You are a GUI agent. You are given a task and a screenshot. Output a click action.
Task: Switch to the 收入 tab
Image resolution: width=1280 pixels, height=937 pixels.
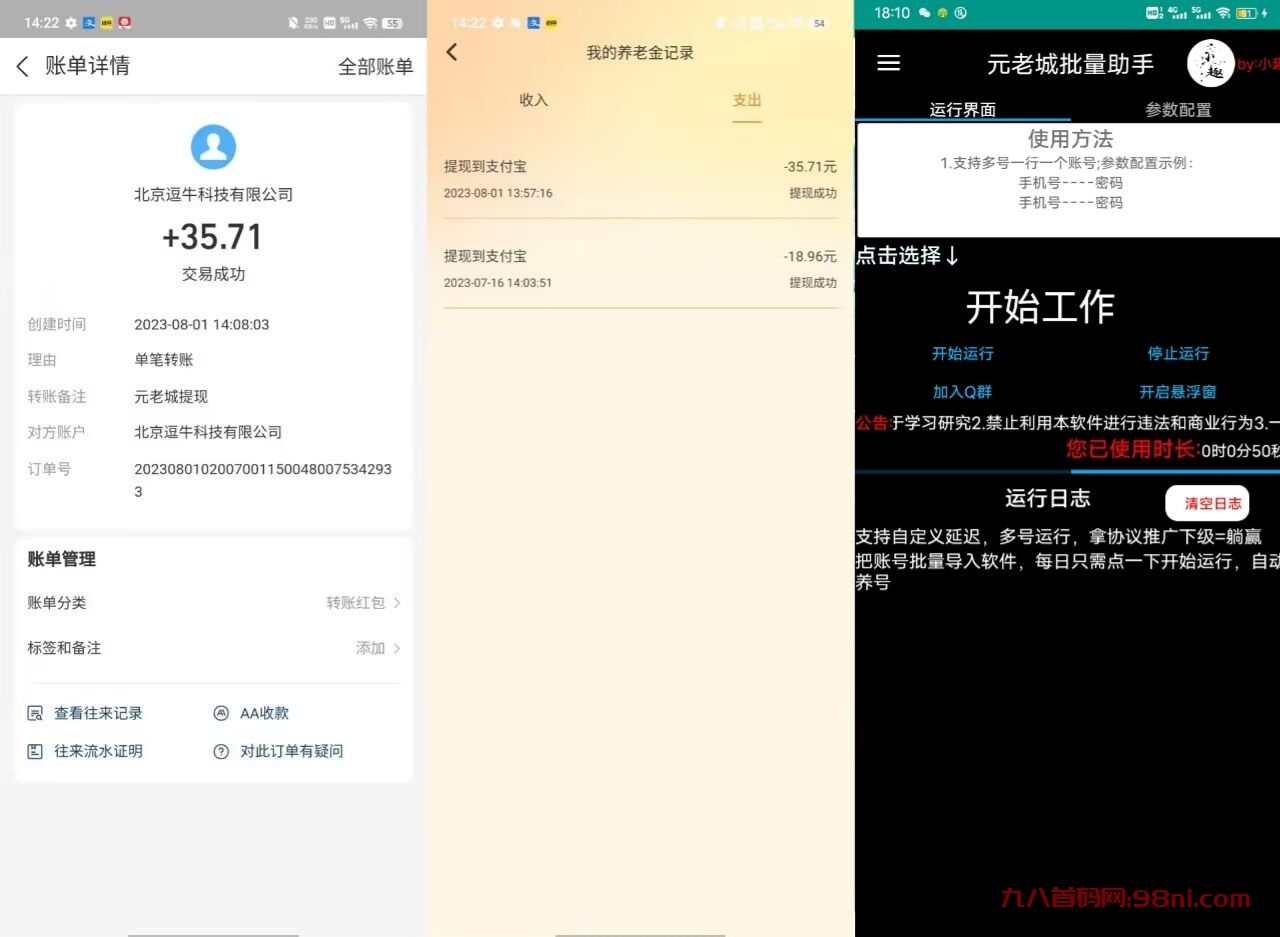(x=533, y=100)
